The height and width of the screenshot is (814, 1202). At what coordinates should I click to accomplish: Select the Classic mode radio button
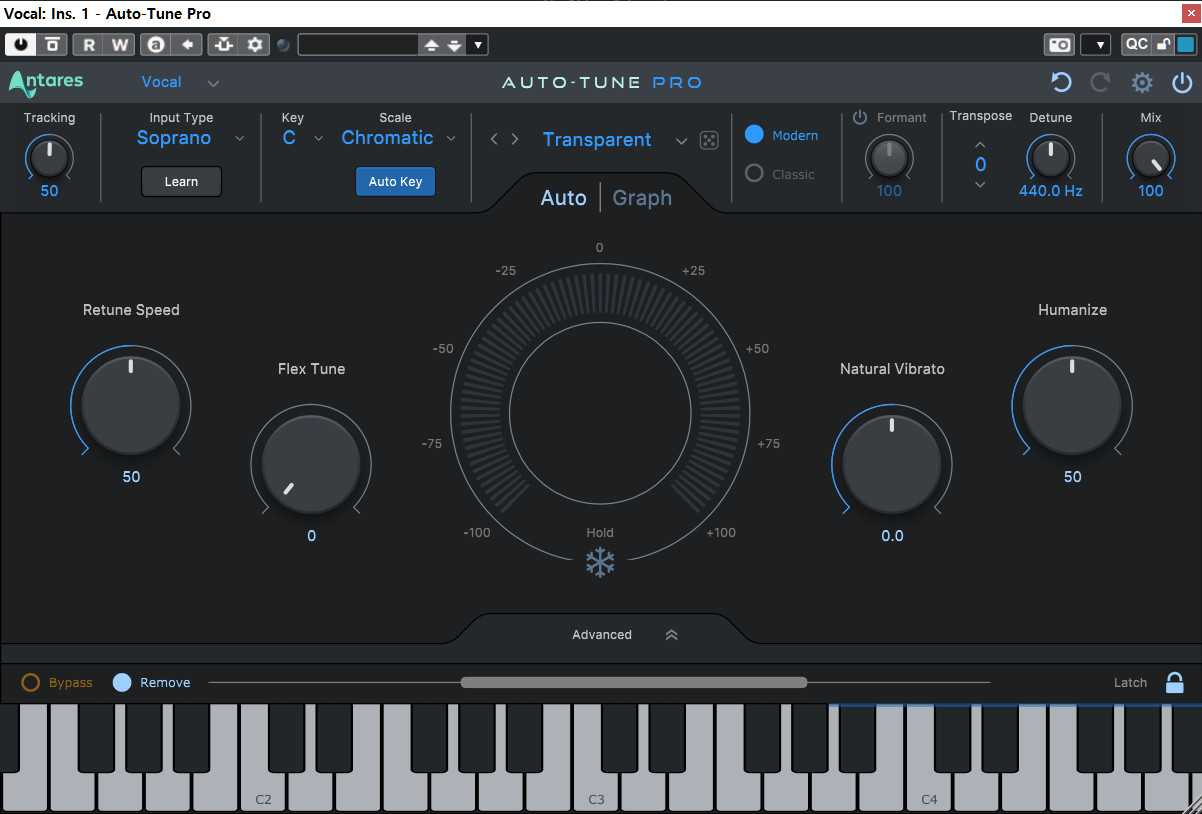[754, 174]
